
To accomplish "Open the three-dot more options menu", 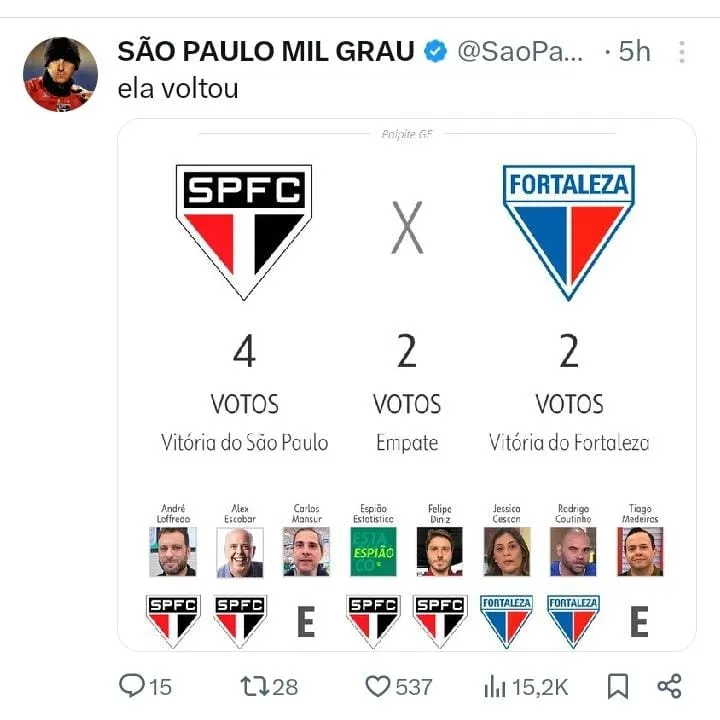I will click(x=682, y=52).
